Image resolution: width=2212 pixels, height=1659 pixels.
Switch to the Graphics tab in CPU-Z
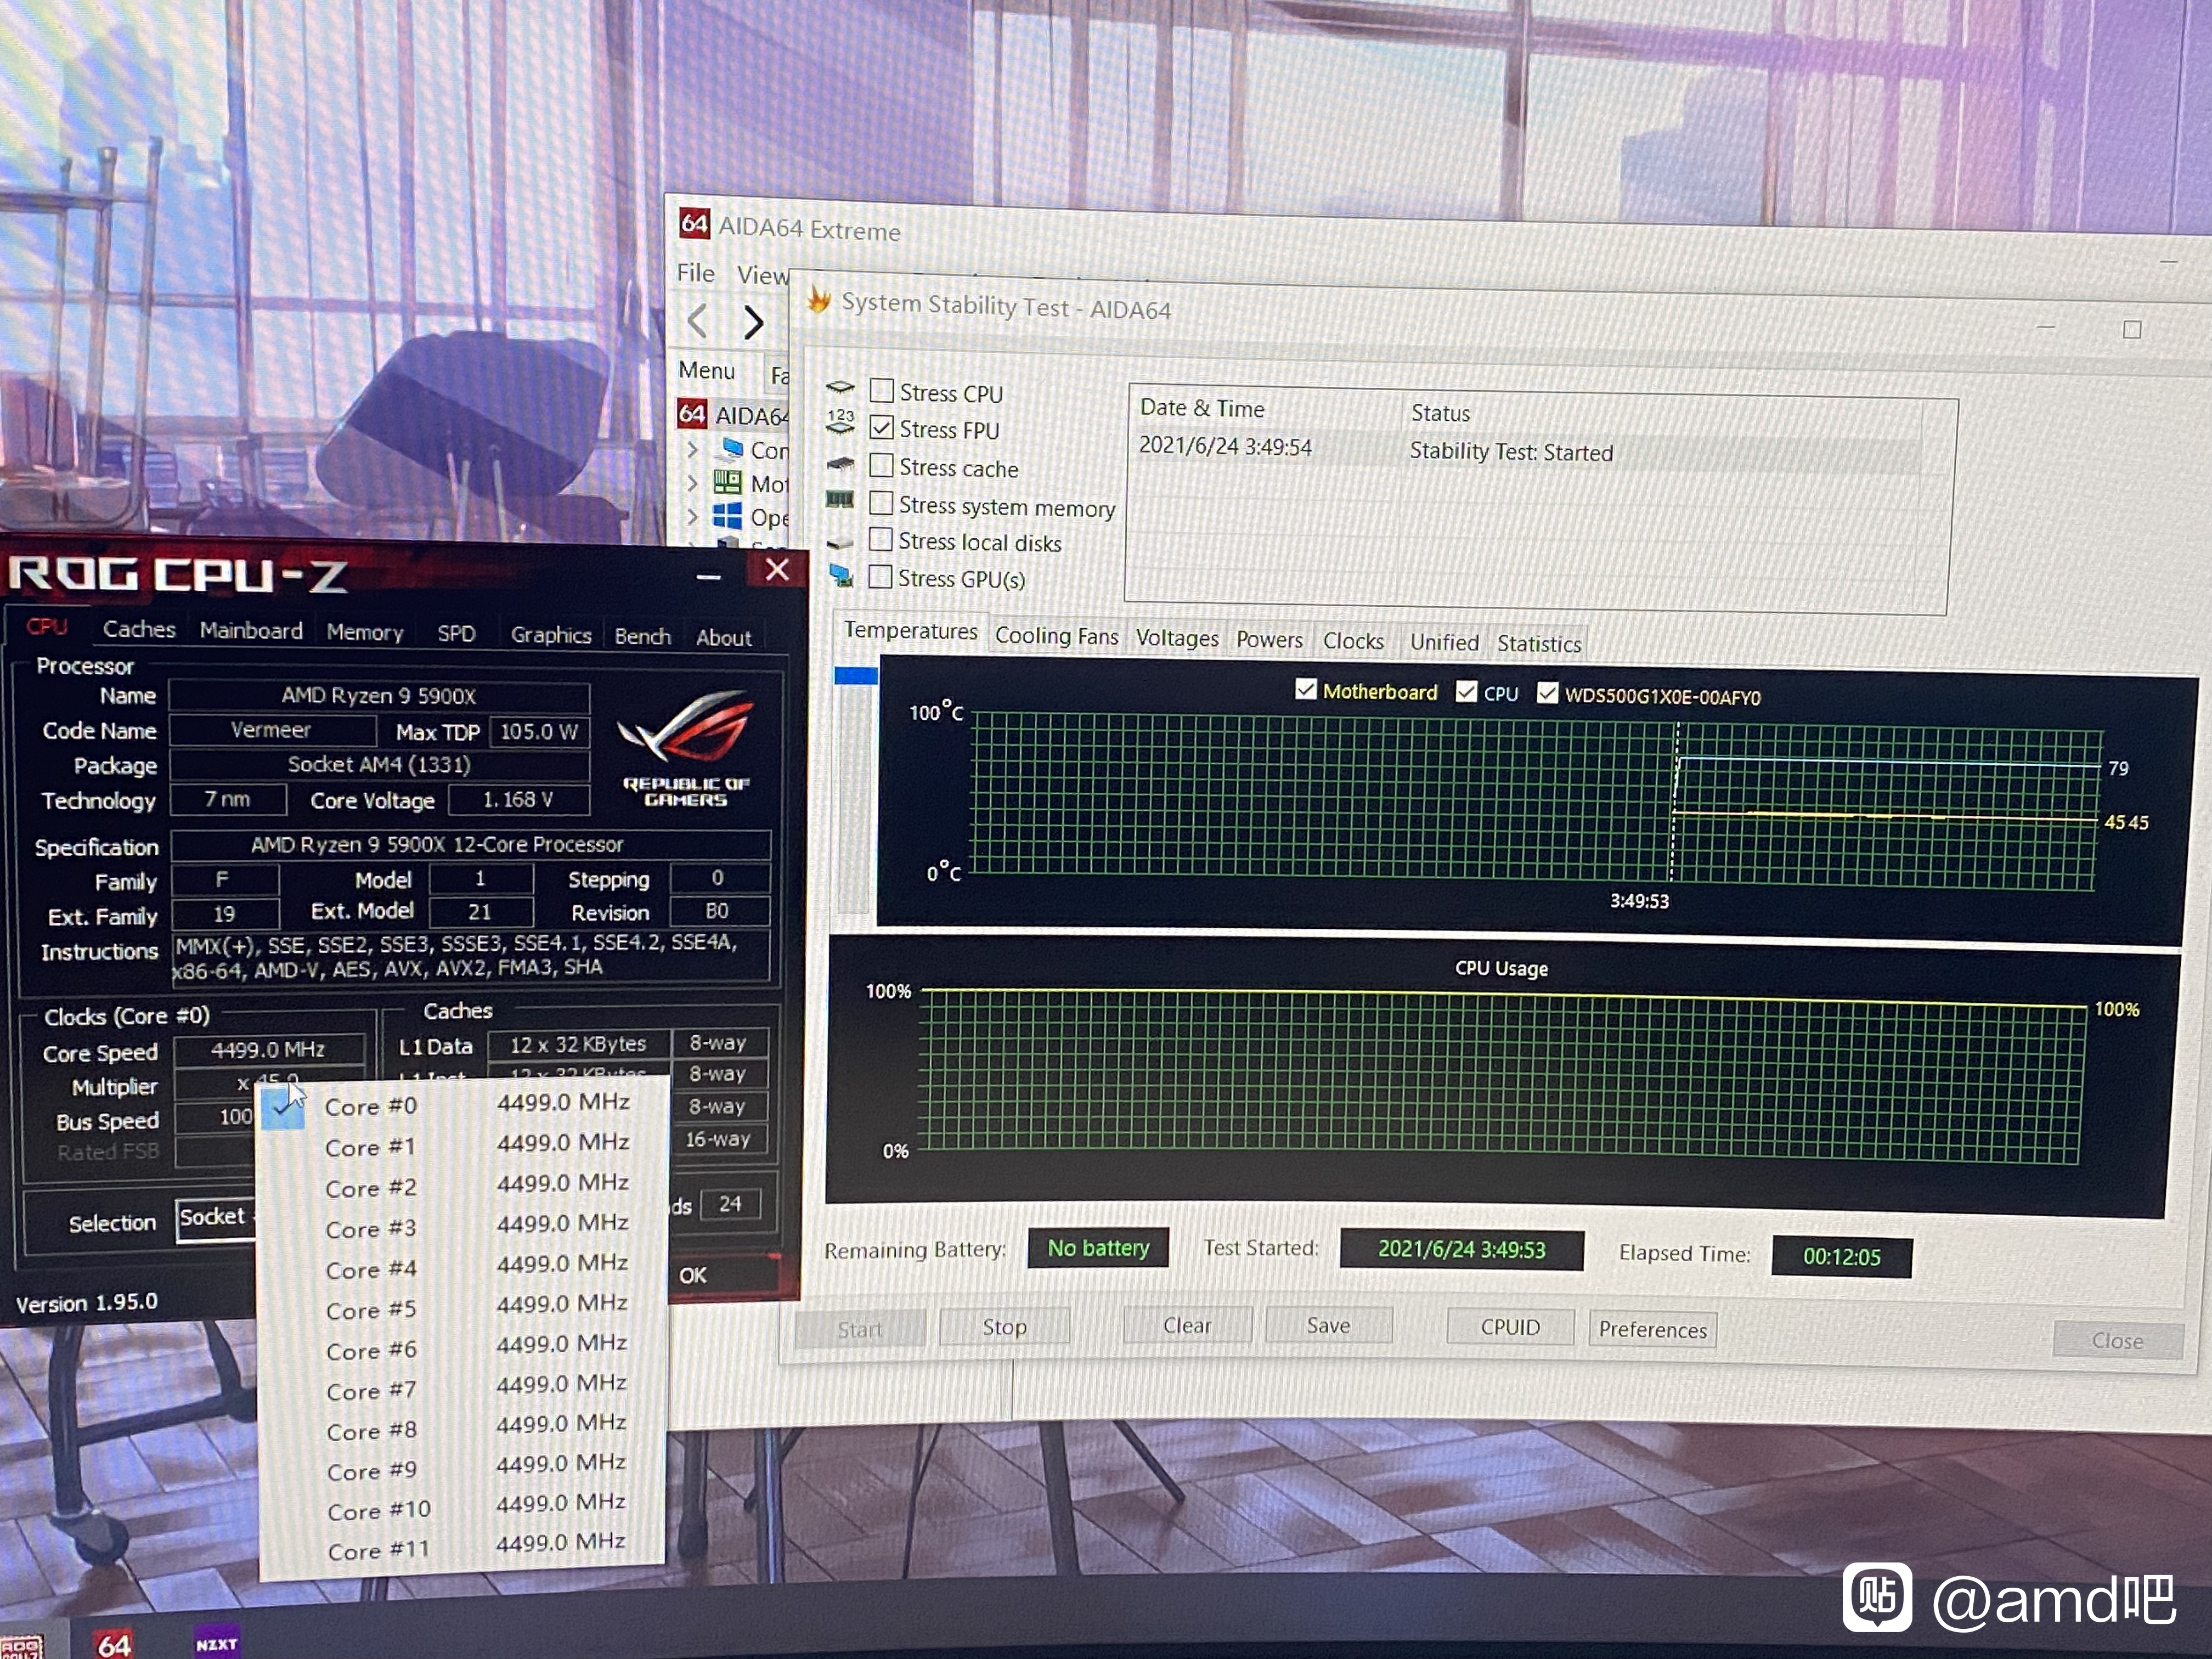[x=551, y=635]
